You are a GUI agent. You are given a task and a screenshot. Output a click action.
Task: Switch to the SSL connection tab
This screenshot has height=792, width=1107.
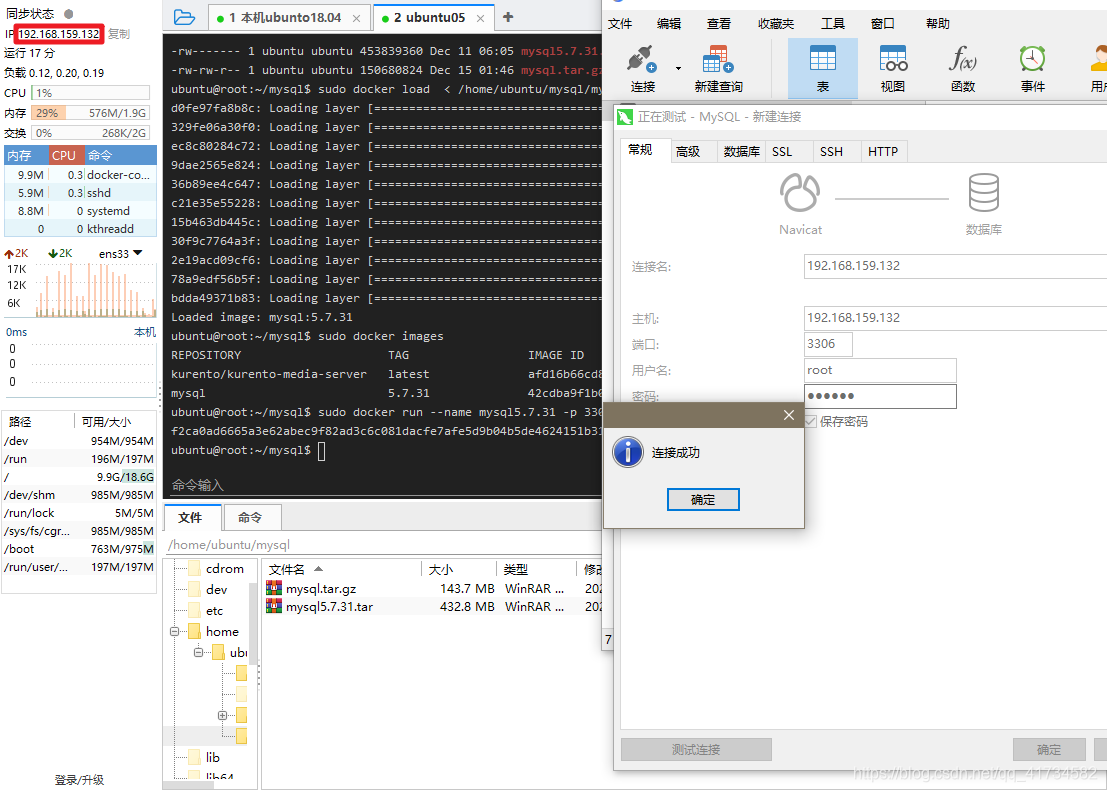pos(782,152)
